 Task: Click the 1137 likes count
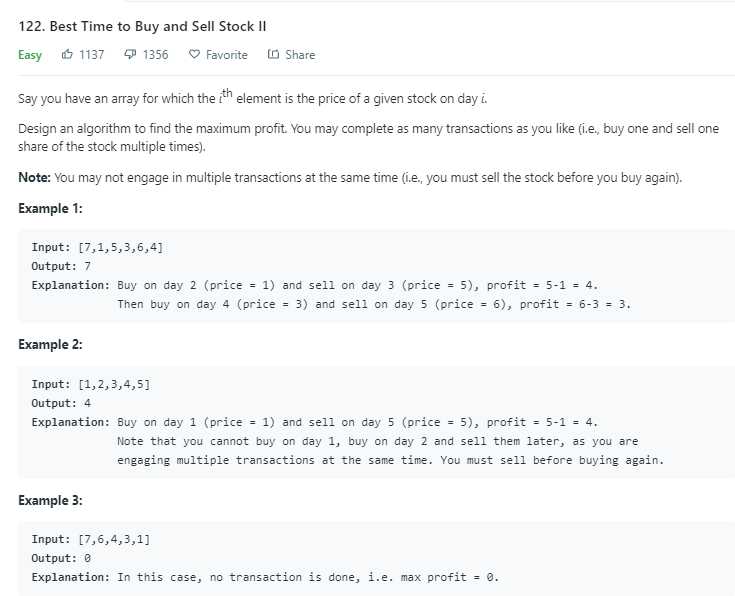(91, 55)
